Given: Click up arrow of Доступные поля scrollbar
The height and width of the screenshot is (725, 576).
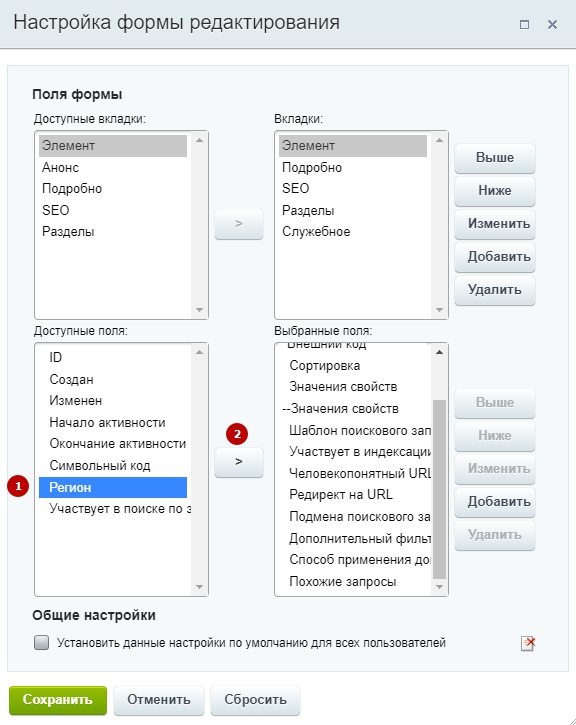Looking at the screenshot, I should coord(199,352).
